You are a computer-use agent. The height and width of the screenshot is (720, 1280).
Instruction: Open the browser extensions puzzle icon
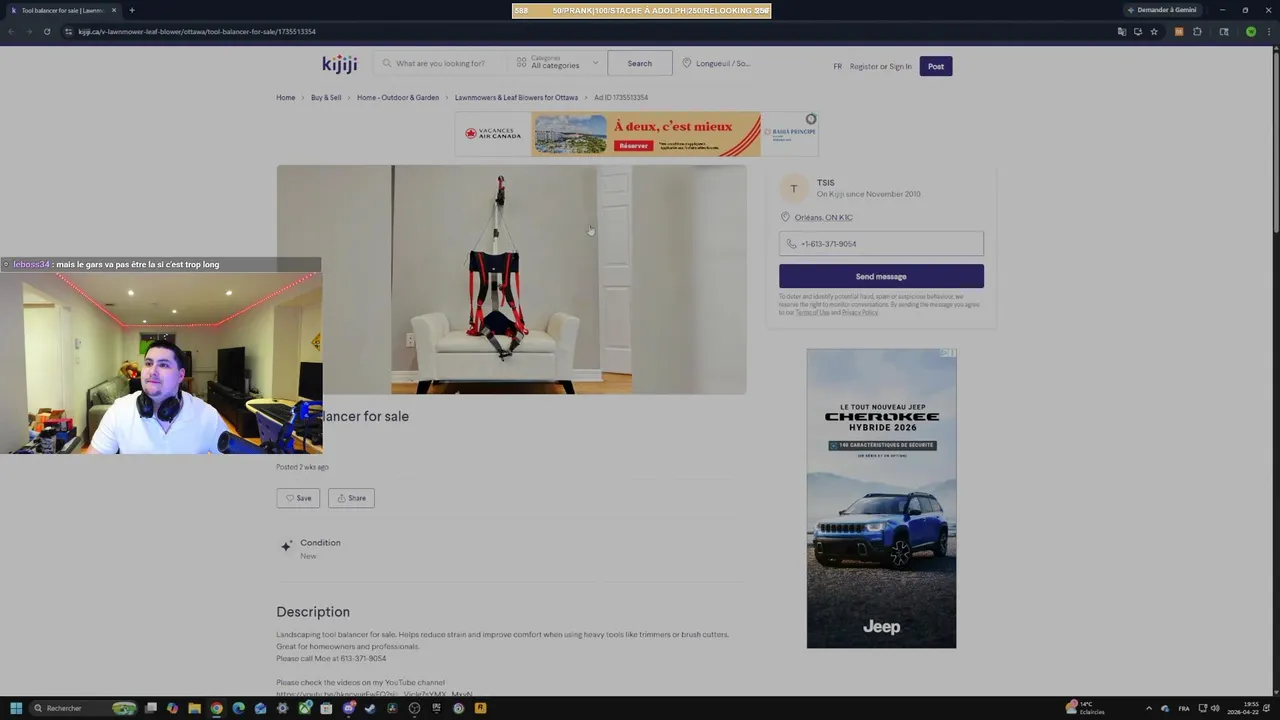(x=1197, y=31)
